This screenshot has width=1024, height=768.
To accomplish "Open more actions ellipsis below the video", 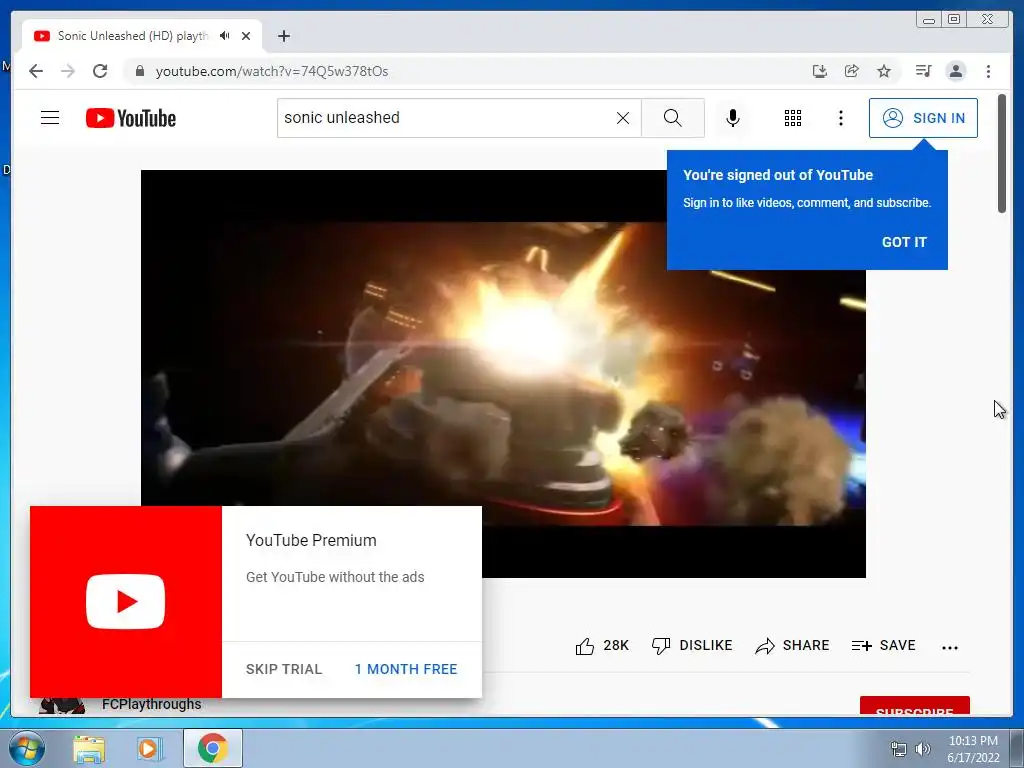I will [x=950, y=647].
